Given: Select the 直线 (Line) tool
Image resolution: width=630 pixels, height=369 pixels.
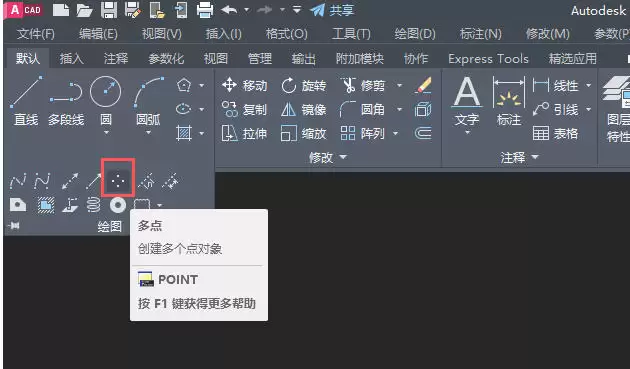Looking at the screenshot, I should coord(26,100).
